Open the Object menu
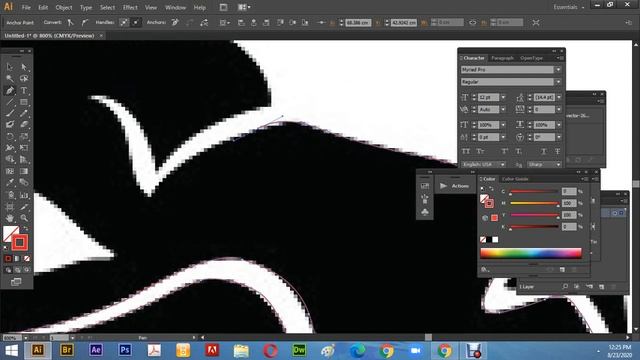The image size is (640, 360). click(64, 7)
